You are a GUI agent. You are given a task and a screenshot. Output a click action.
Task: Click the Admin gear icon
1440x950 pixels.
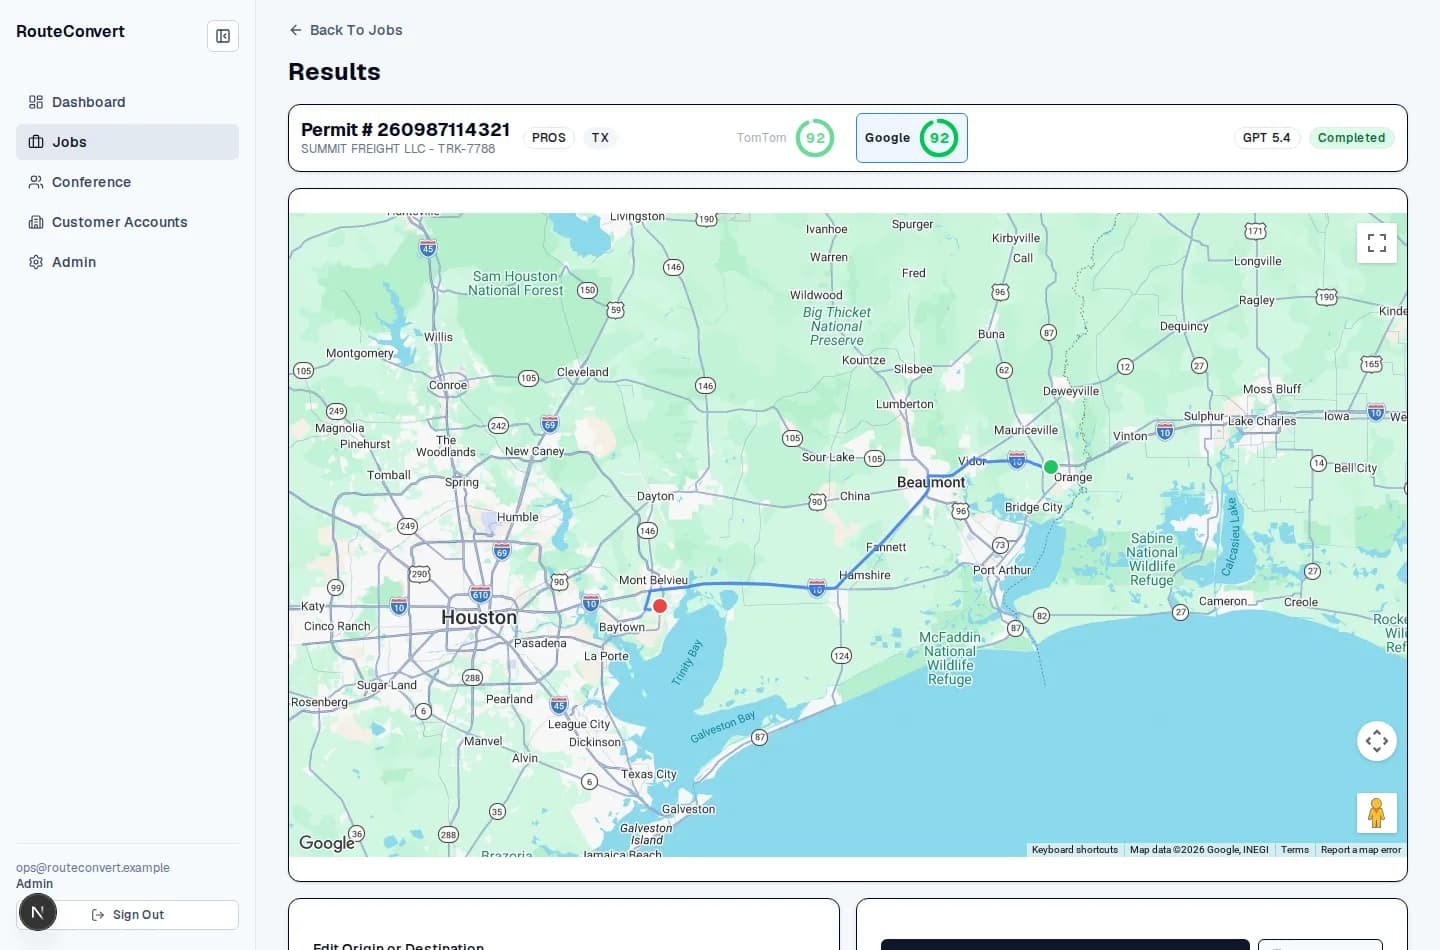coord(36,262)
